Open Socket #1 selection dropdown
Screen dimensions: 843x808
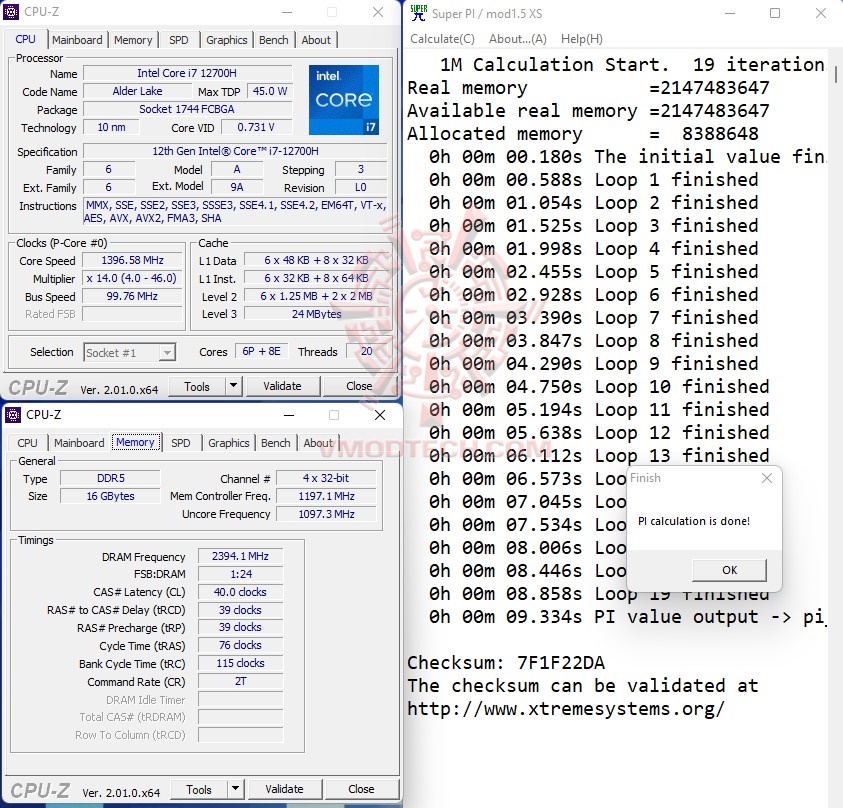tap(130, 353)
